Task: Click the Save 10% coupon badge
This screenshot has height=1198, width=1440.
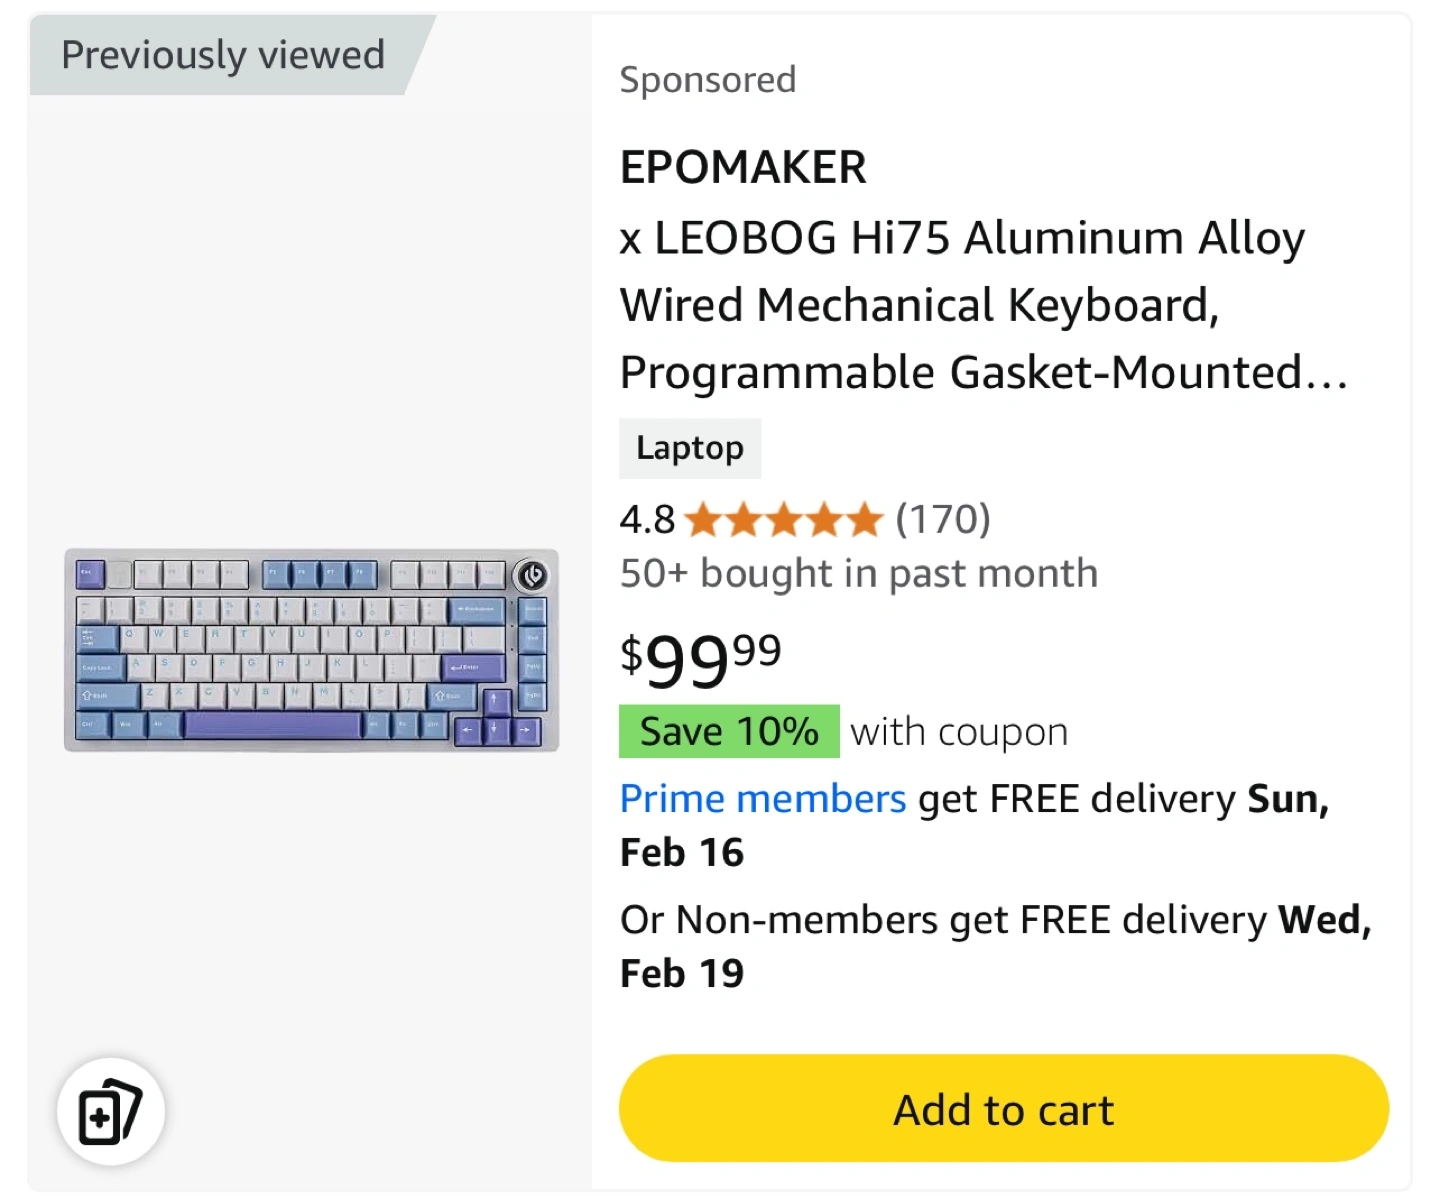Action: point(729,731)
